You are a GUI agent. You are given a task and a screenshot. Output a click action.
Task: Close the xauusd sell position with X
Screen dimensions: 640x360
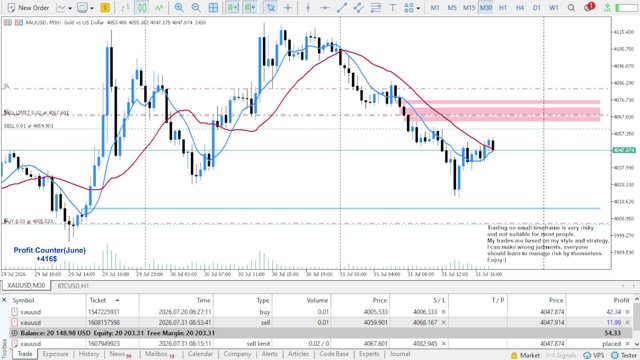point(628,322)
